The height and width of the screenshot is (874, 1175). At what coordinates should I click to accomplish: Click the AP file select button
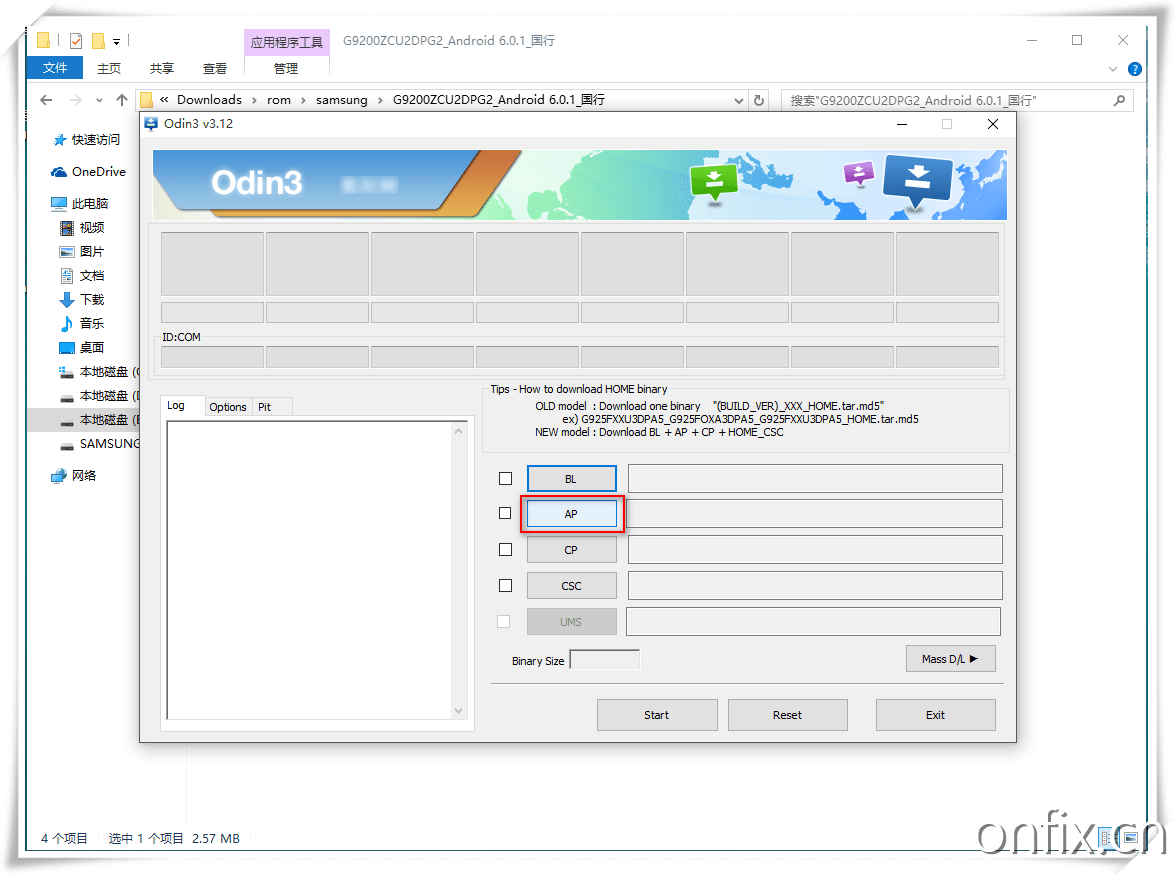pos(571,514)
